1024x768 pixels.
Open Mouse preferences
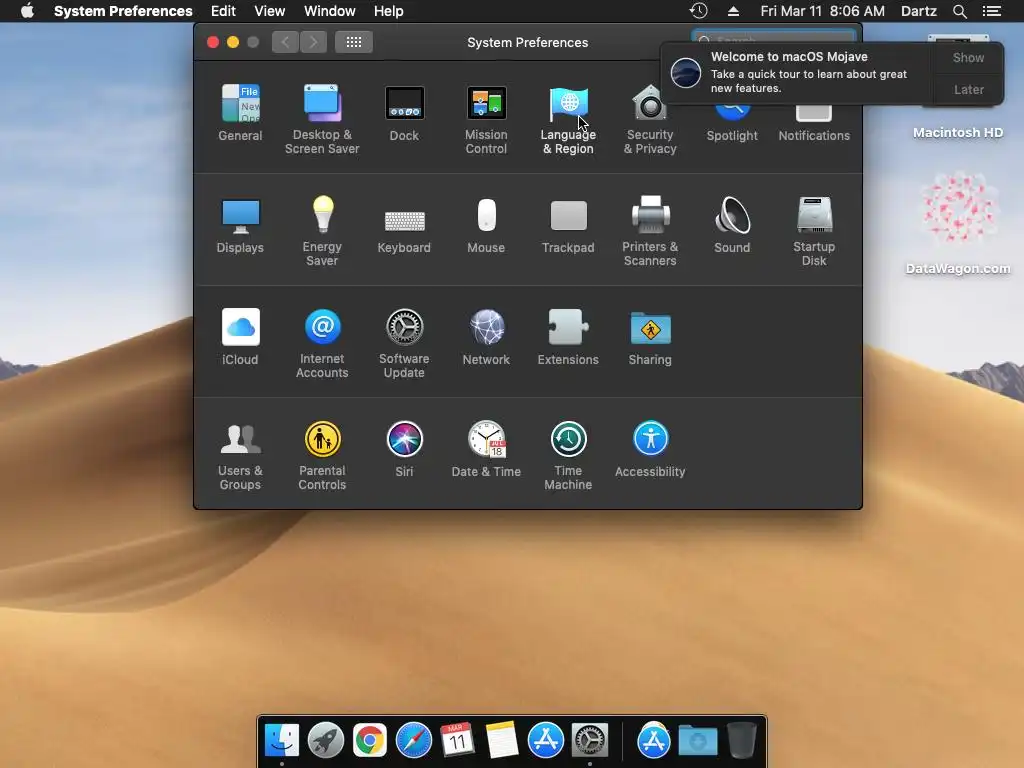pos(486,225)
